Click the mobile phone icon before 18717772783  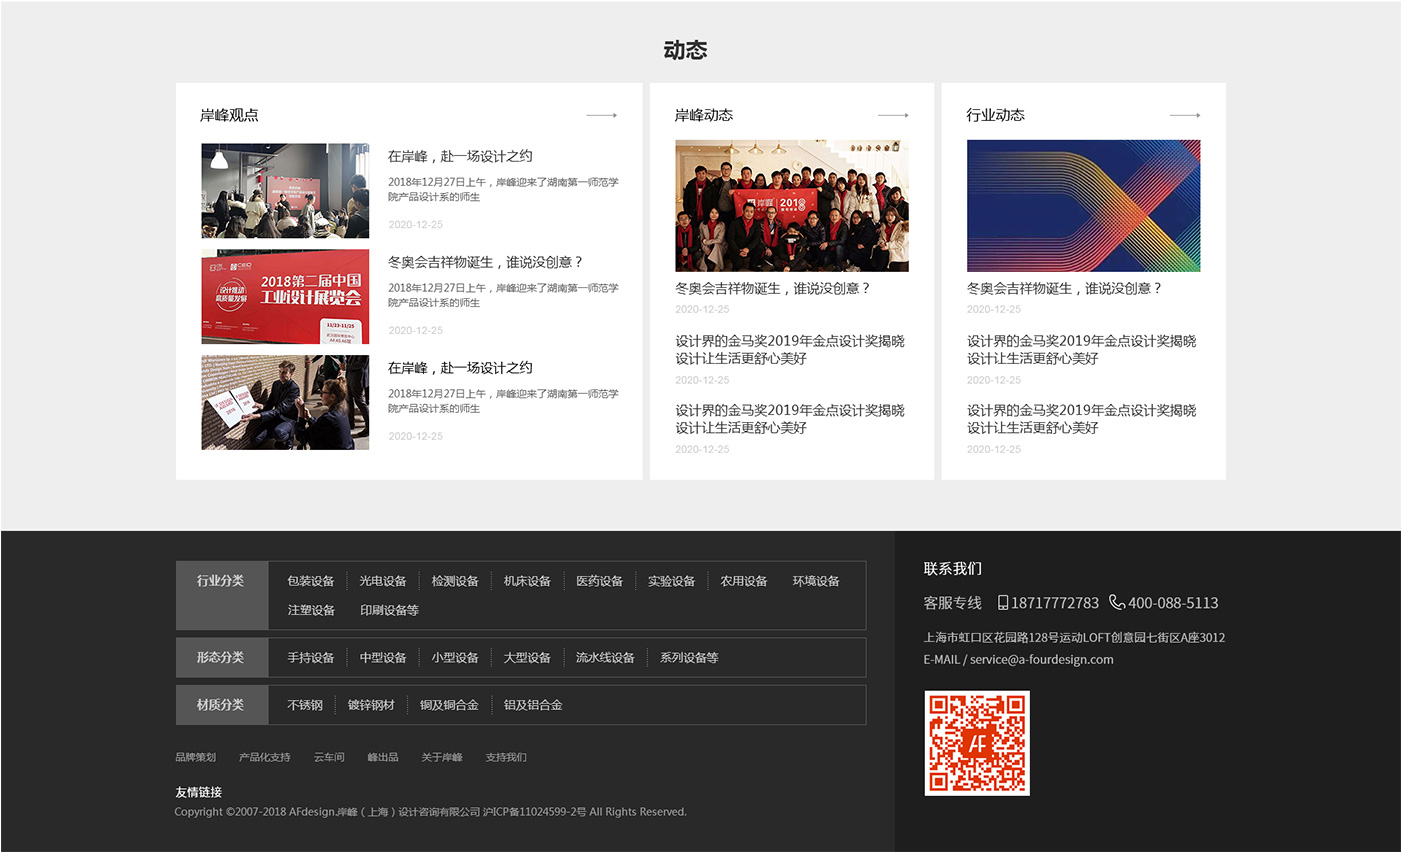(1002, 603)
